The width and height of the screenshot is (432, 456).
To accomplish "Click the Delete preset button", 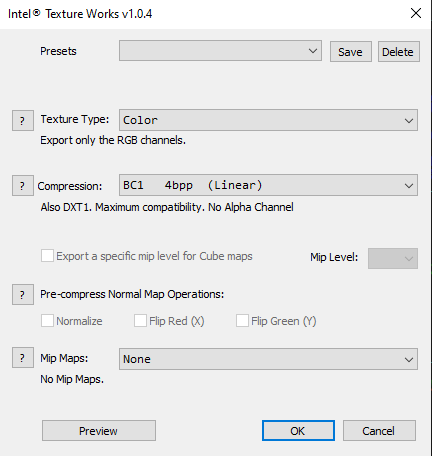I will [399, 52].
